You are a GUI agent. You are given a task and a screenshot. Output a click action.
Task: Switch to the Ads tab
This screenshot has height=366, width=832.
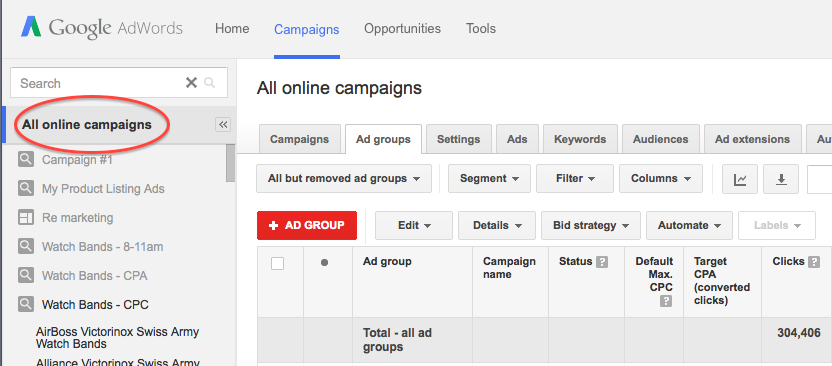pyautogui.click(x=517, y=140)
